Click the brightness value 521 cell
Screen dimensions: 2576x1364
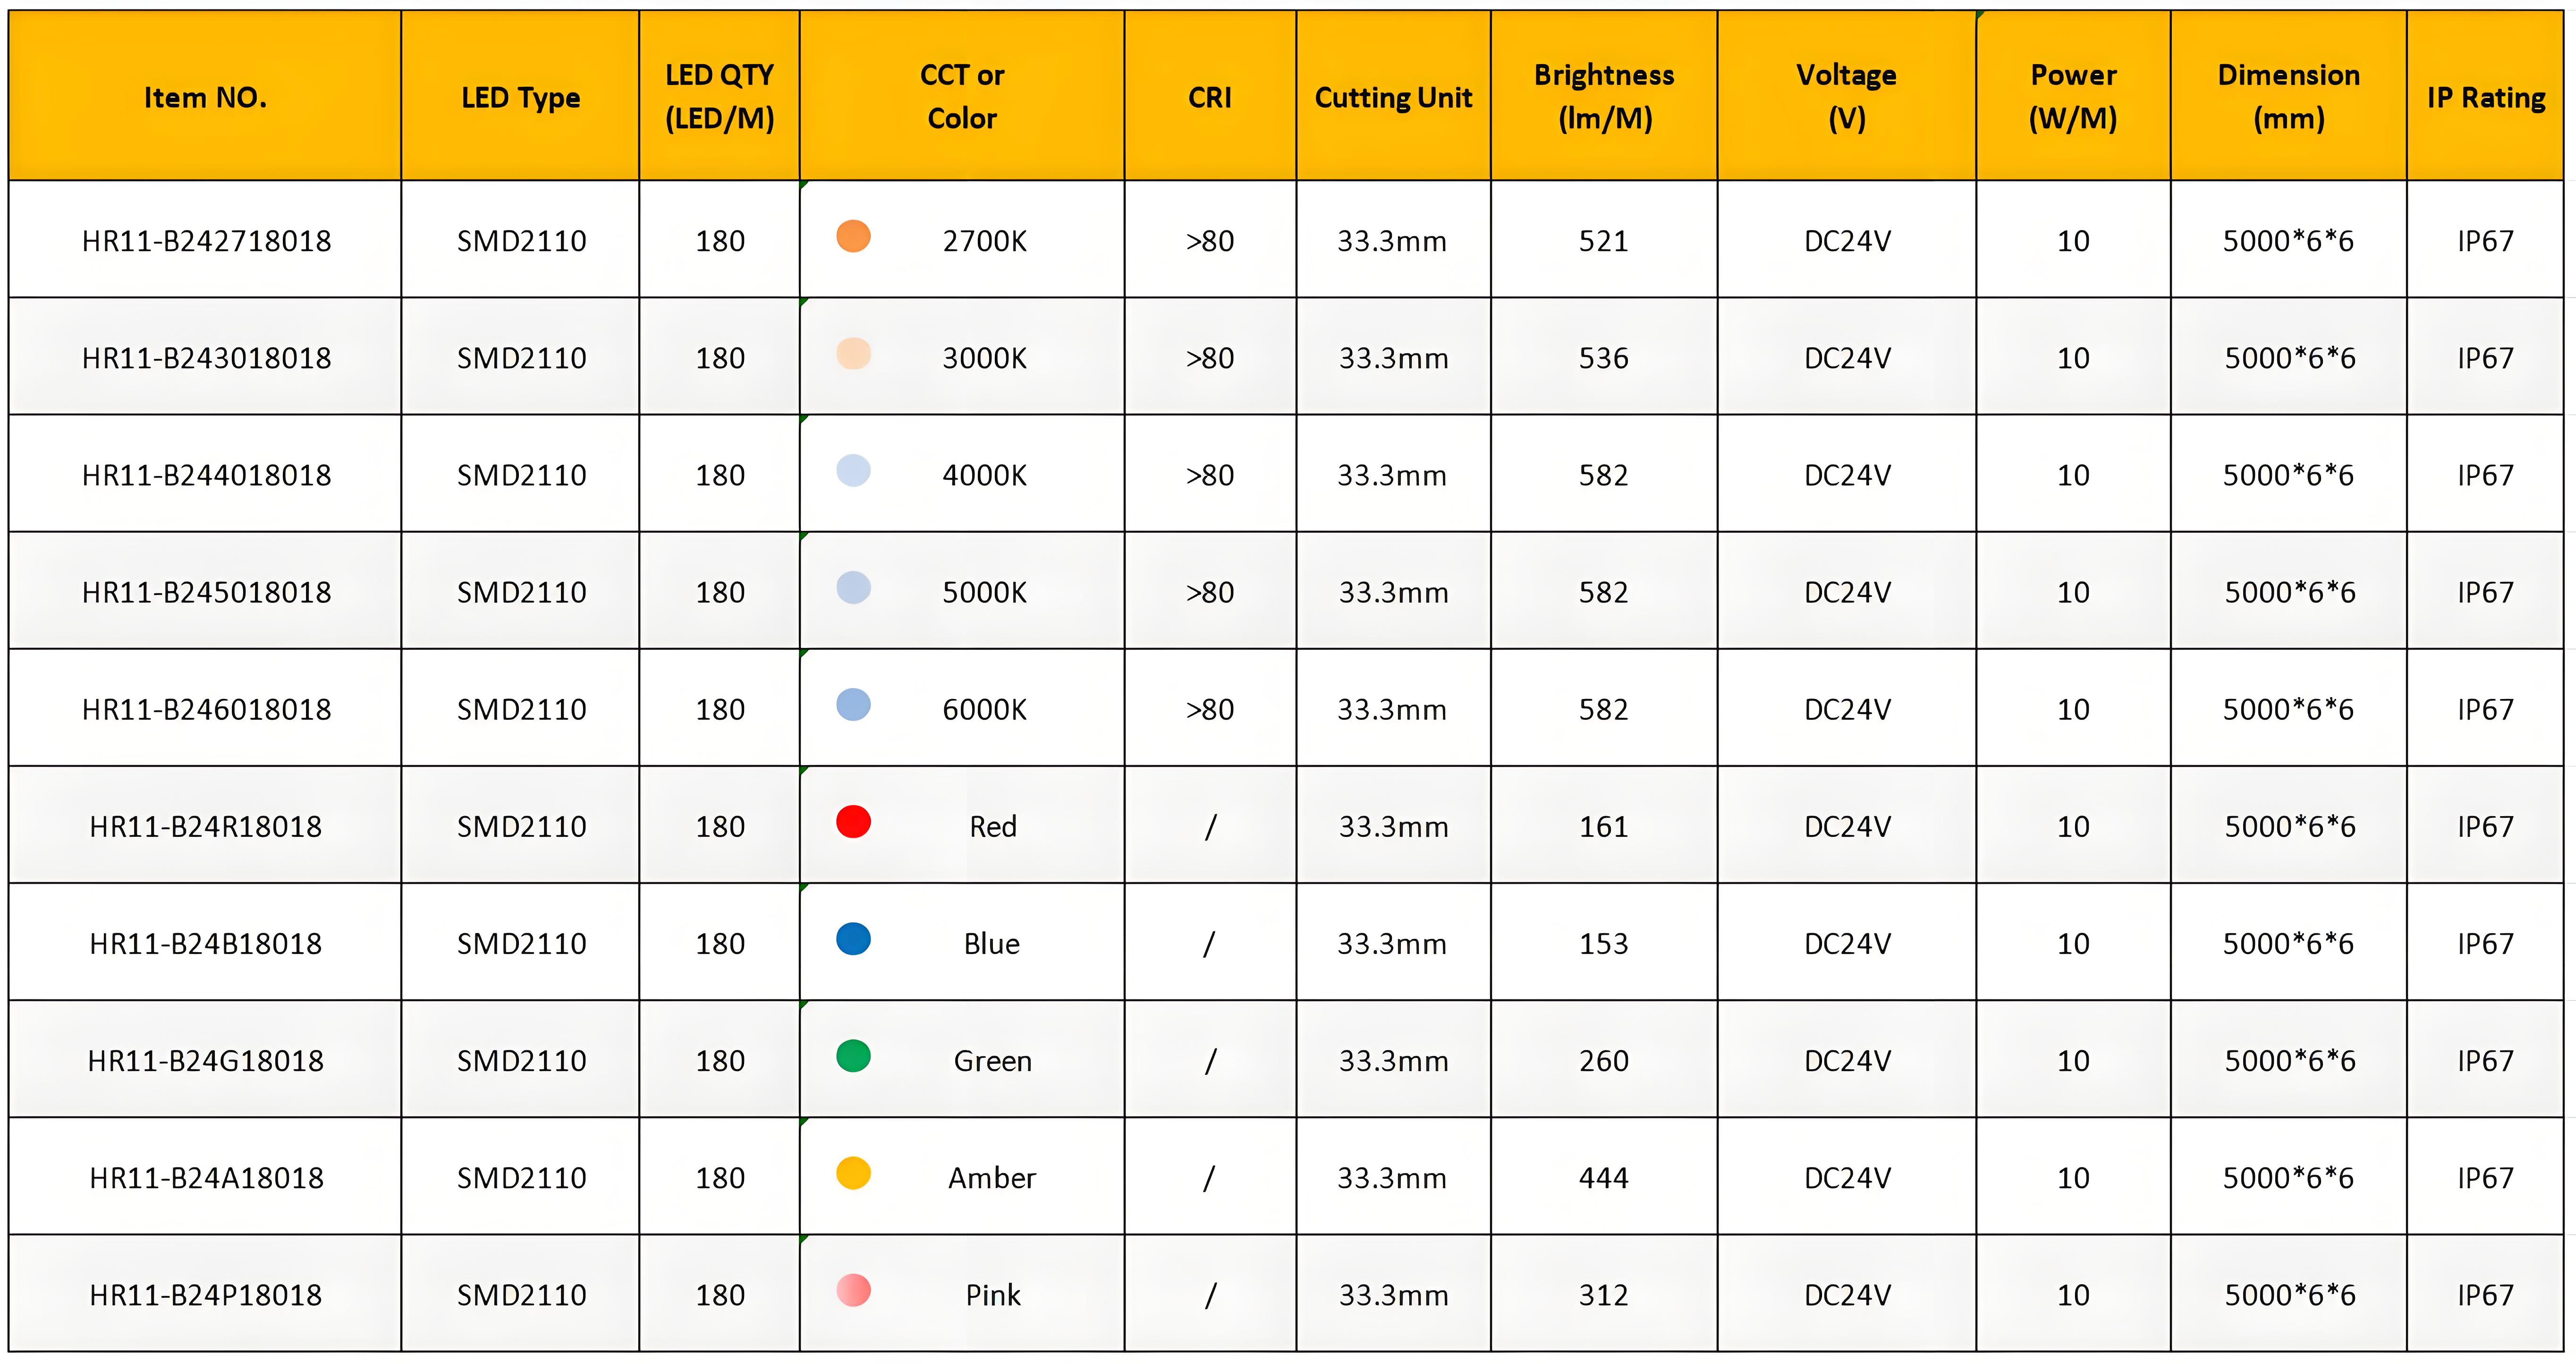[1604, 240]
